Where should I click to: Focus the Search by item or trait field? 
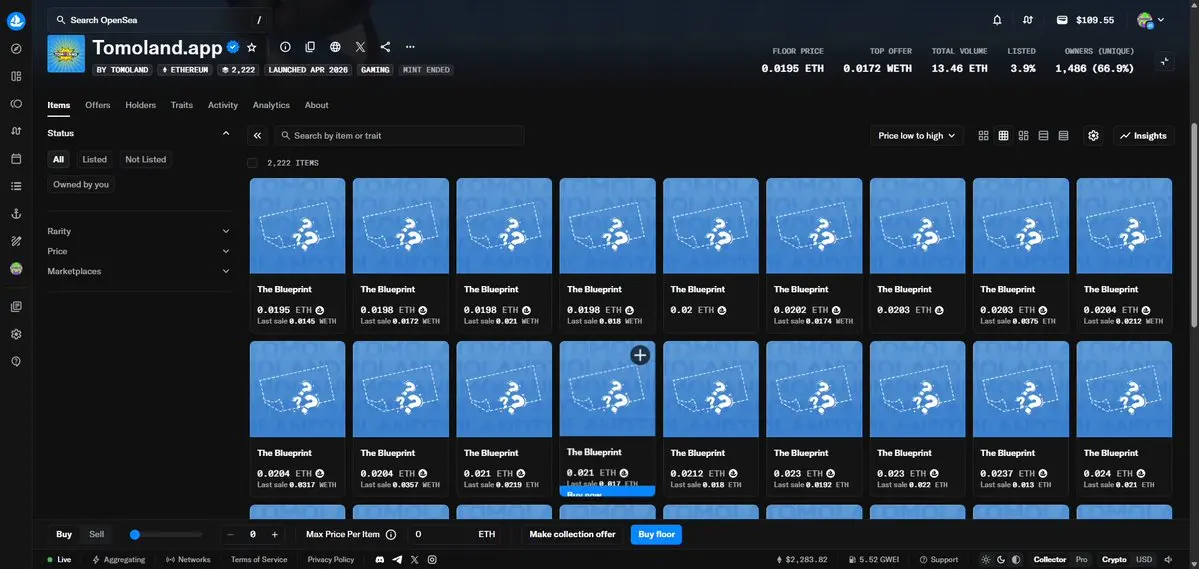(x=399, y=135)
